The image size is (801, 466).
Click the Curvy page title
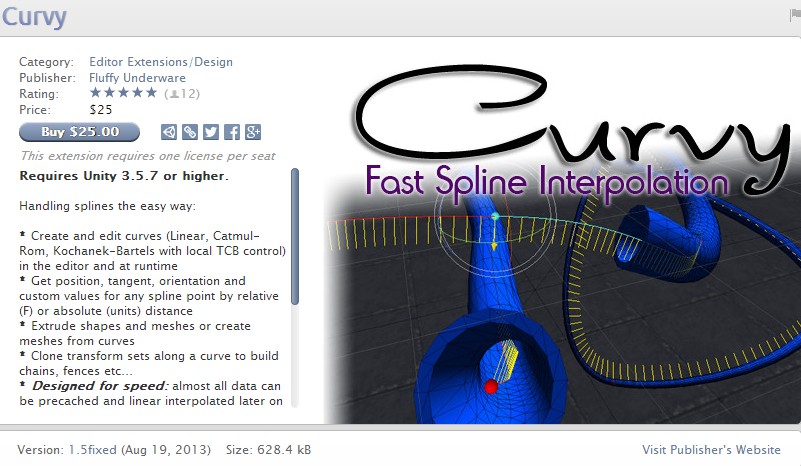click(x=34, y=16)
